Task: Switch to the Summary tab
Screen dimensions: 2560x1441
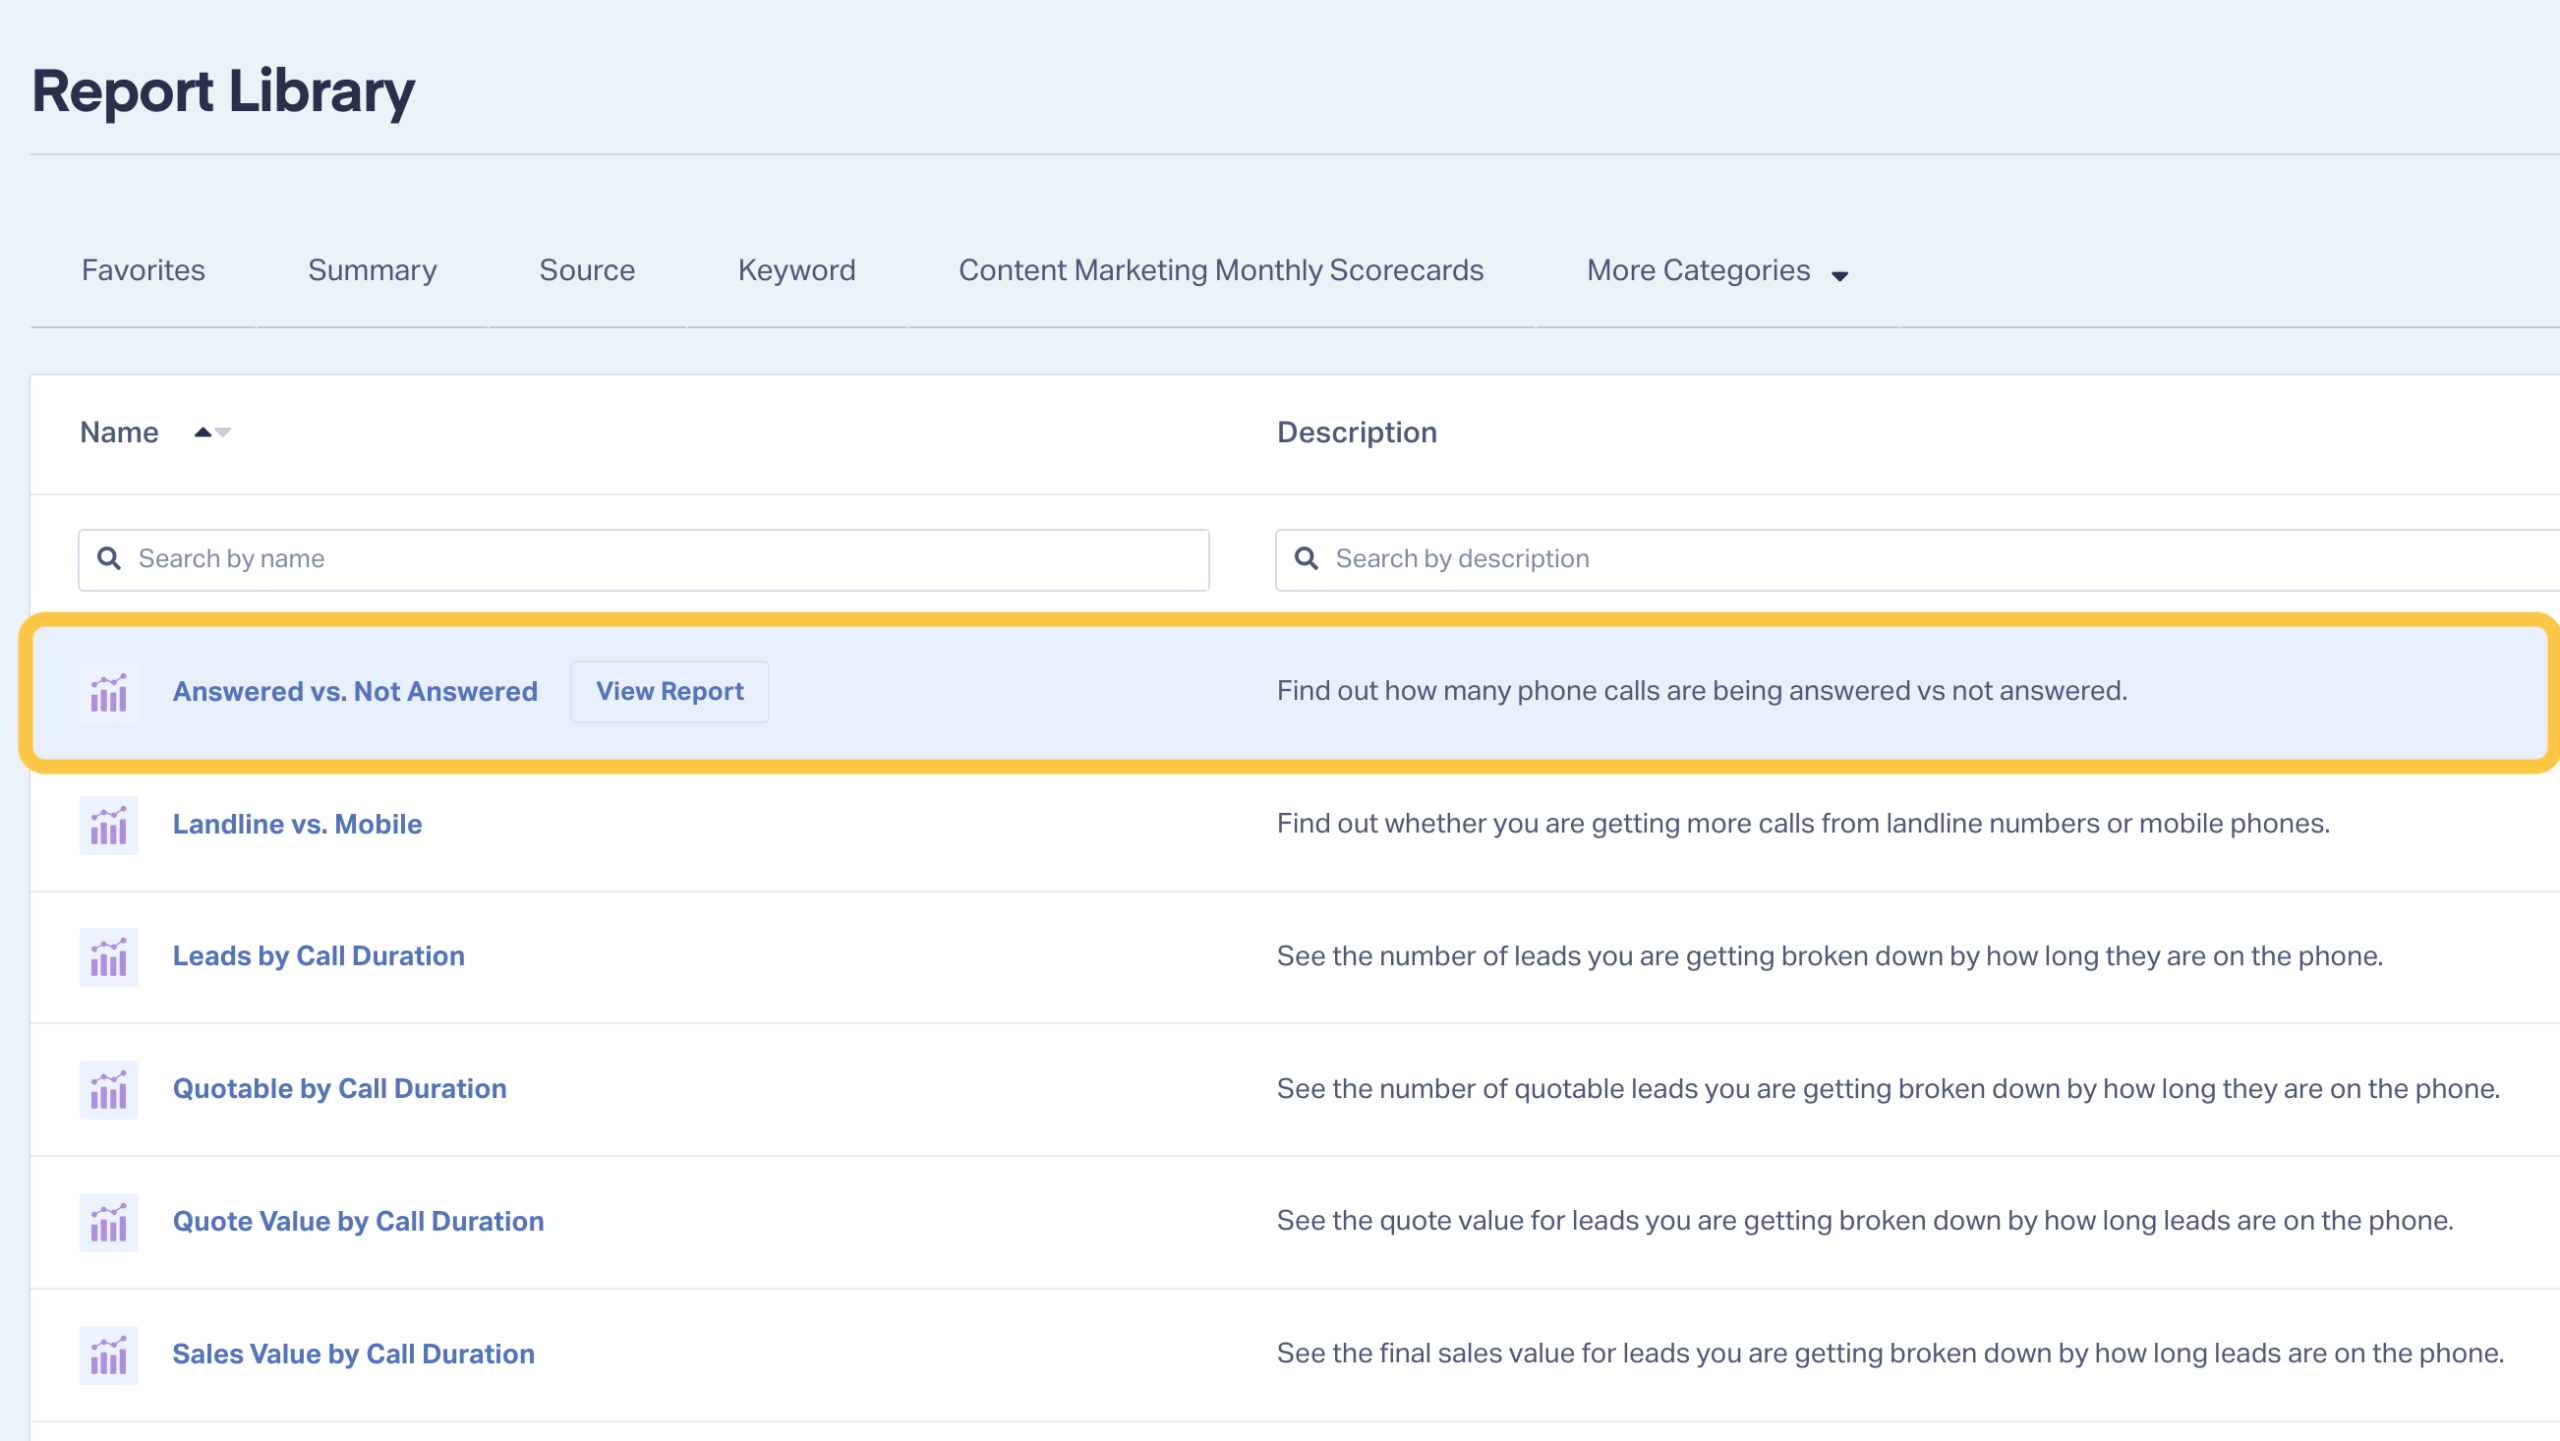Action: pos(372,270)
